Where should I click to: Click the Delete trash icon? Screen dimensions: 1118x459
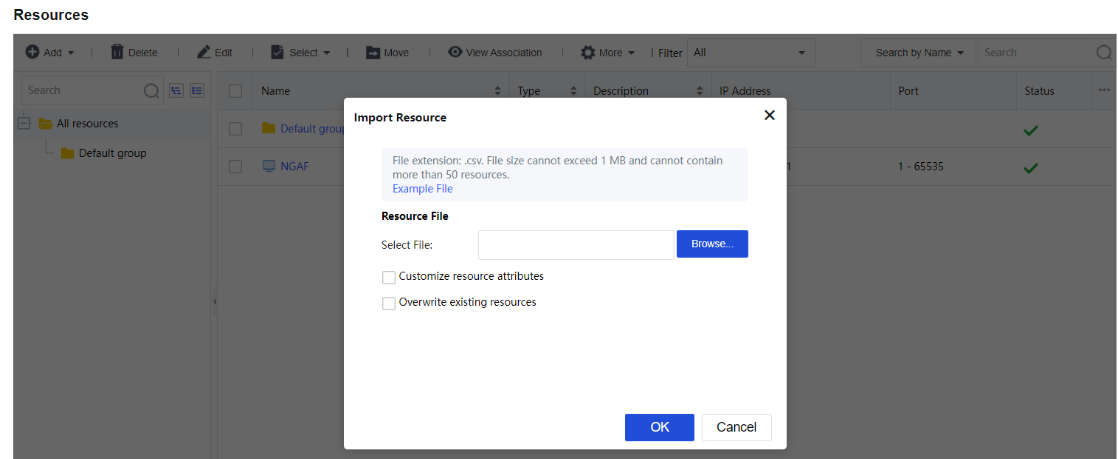coord(117,53)
